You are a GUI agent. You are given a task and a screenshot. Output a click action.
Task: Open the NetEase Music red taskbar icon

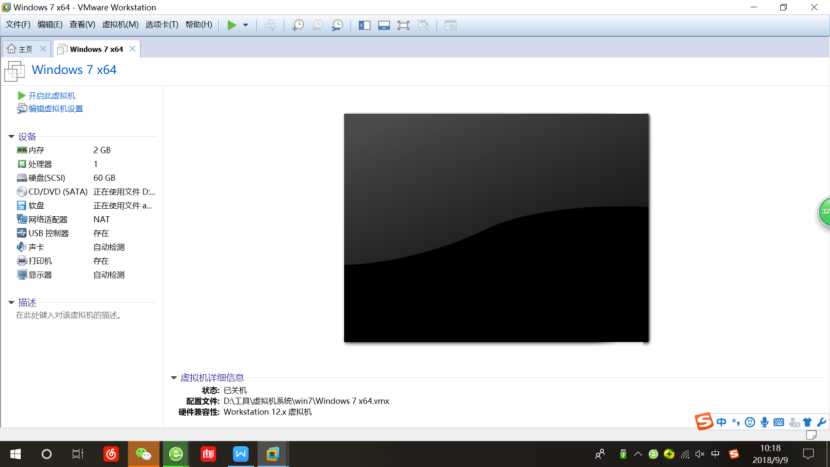tap(111, 454)
